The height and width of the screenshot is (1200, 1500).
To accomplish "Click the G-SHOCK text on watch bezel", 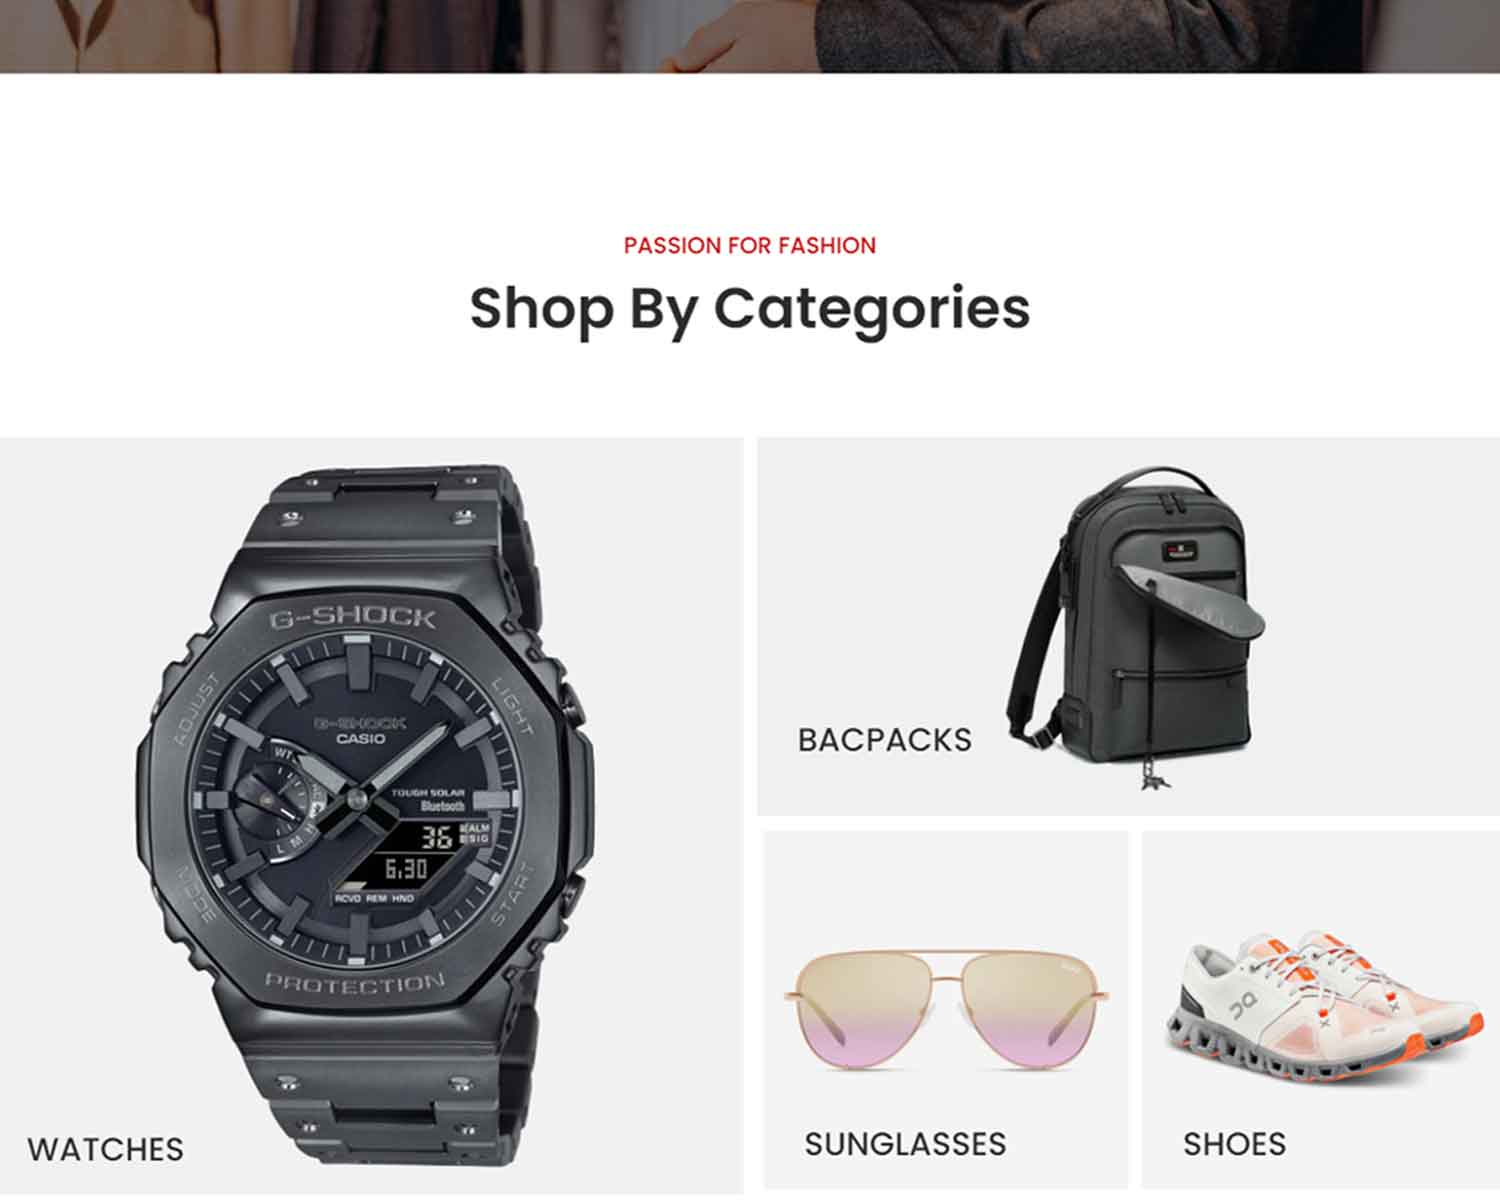I will (x=352, y=617).
